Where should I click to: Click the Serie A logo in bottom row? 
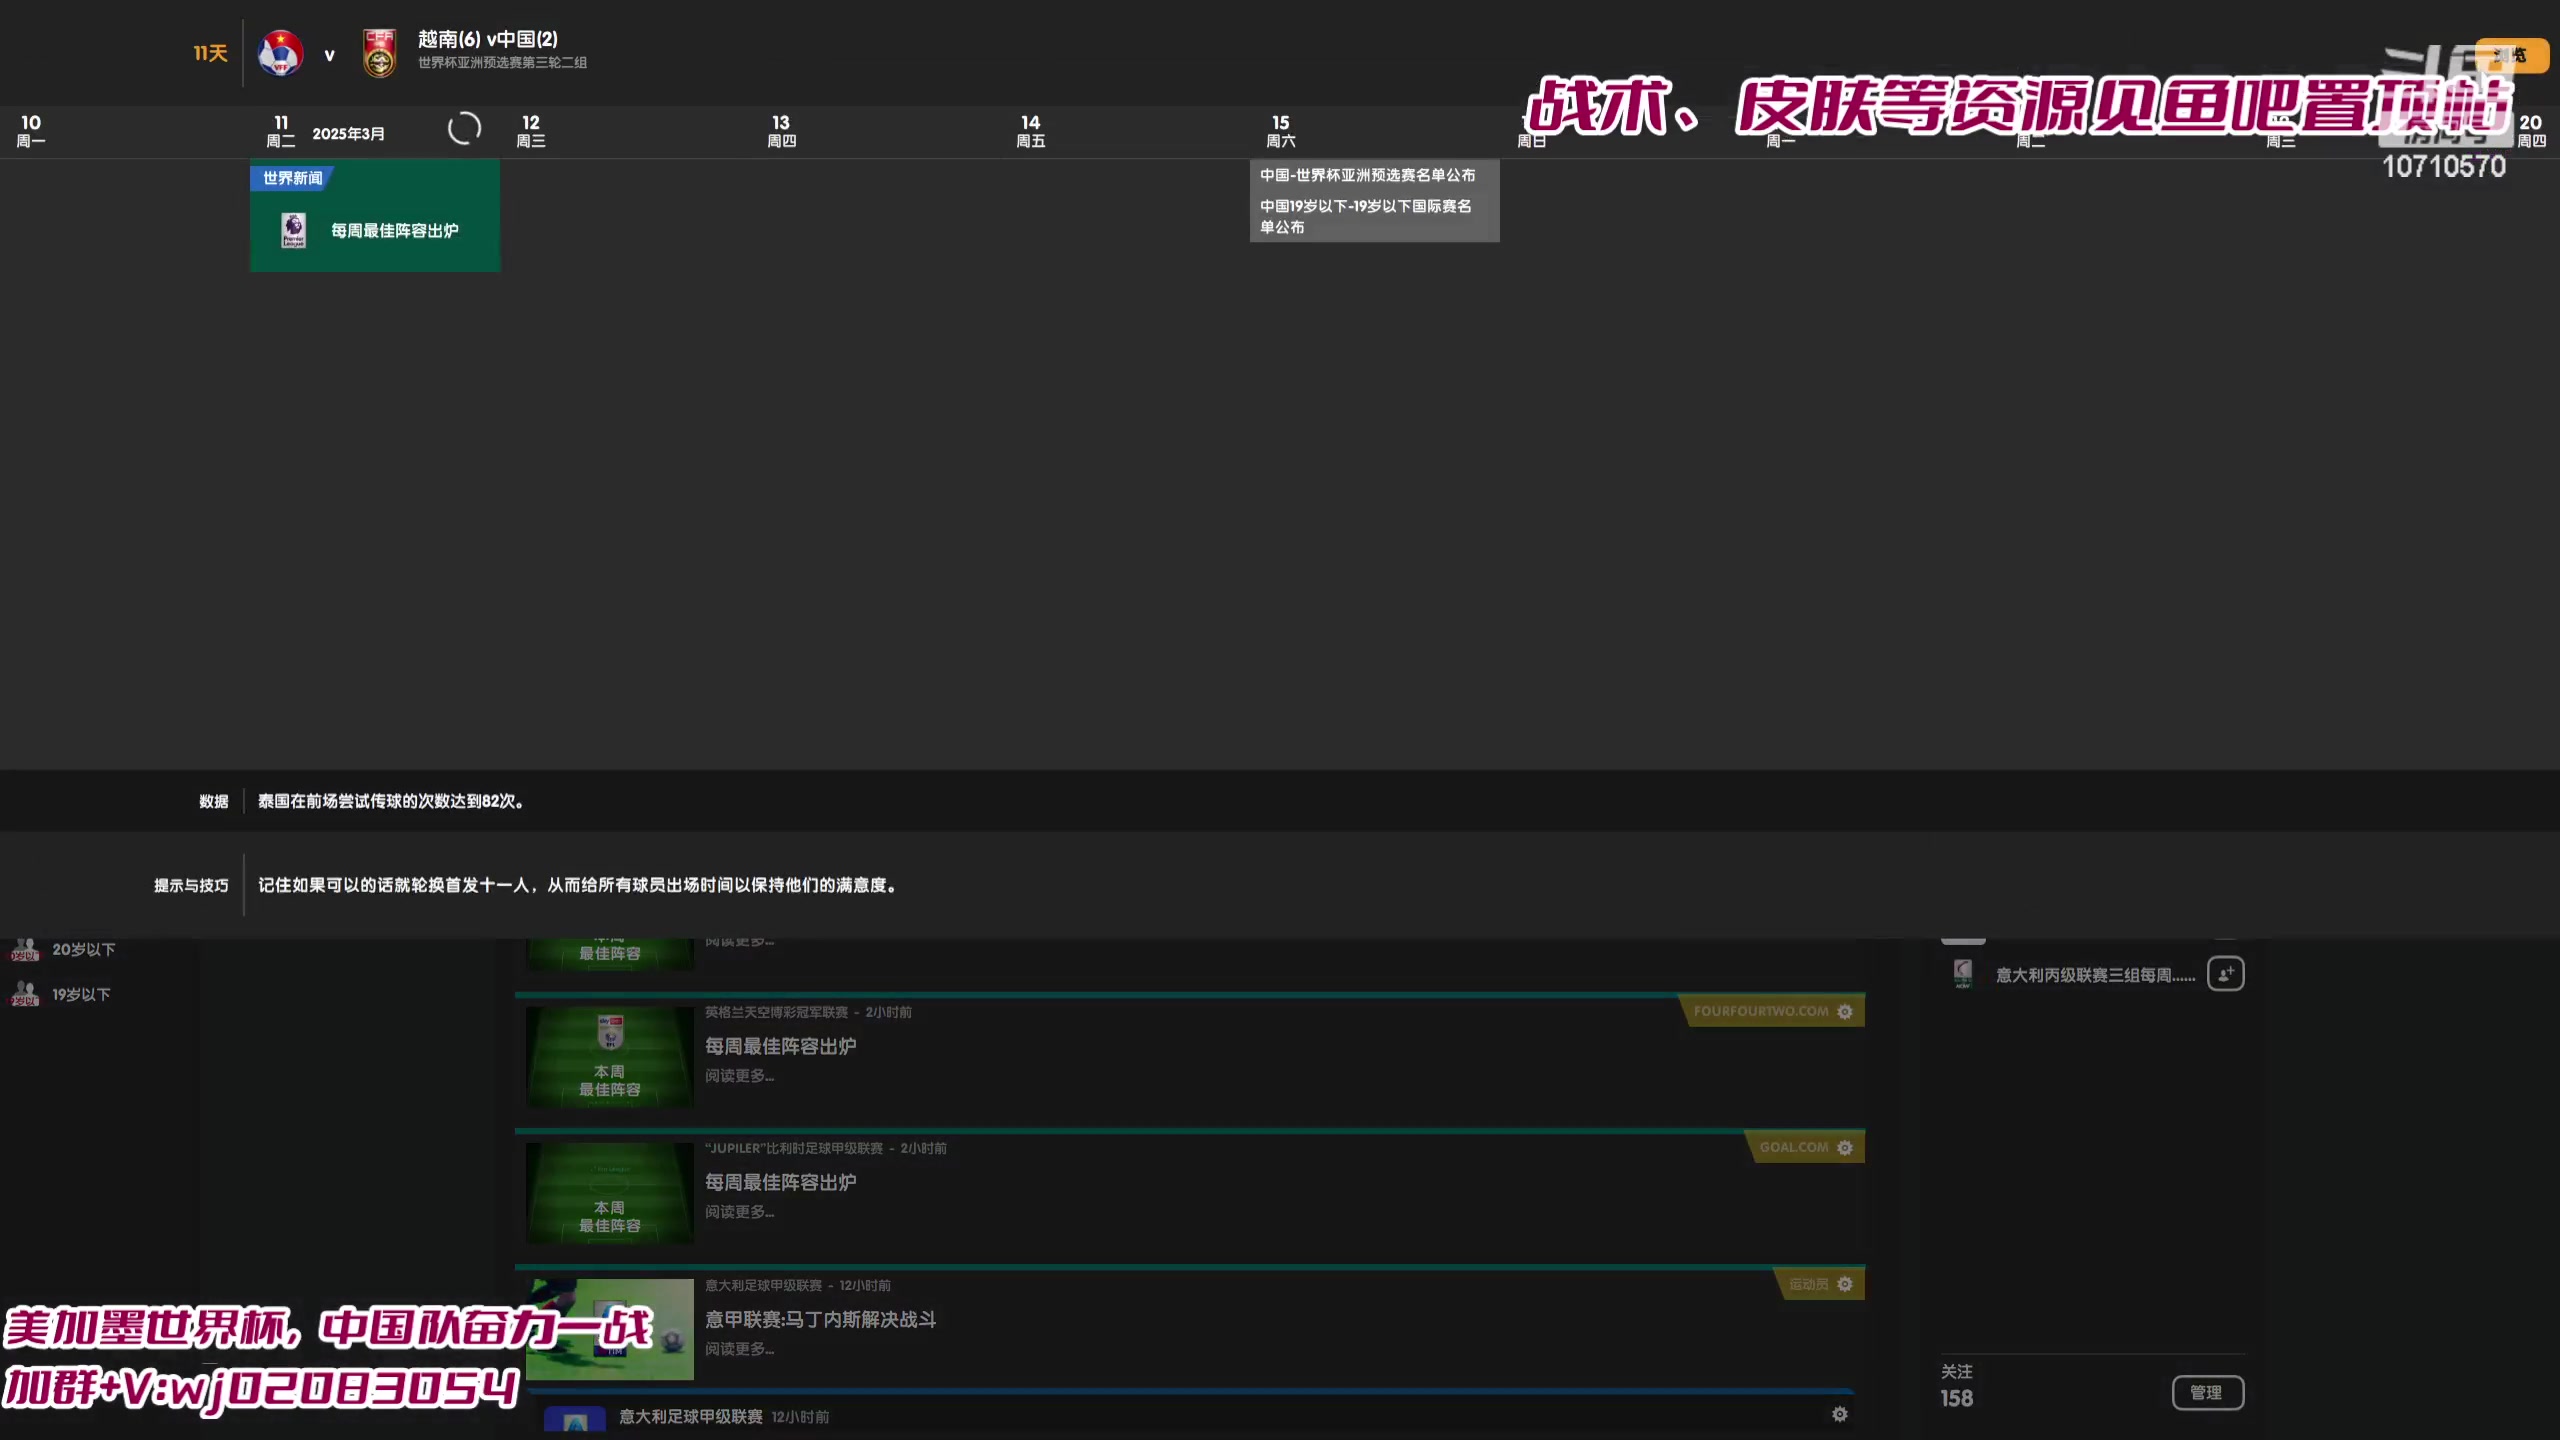pyautogui.click(x=575, y=1419)
